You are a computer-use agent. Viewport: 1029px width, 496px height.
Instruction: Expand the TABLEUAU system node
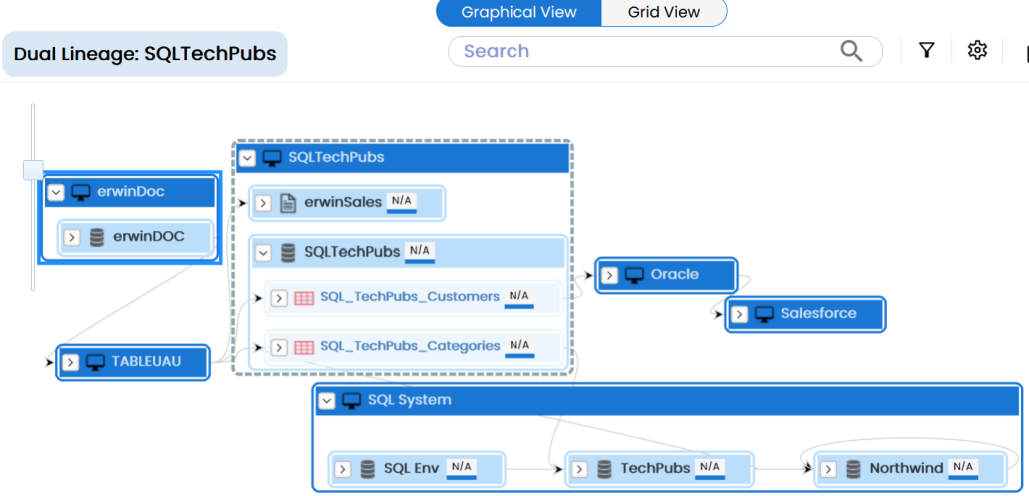(x=72, y=362)
